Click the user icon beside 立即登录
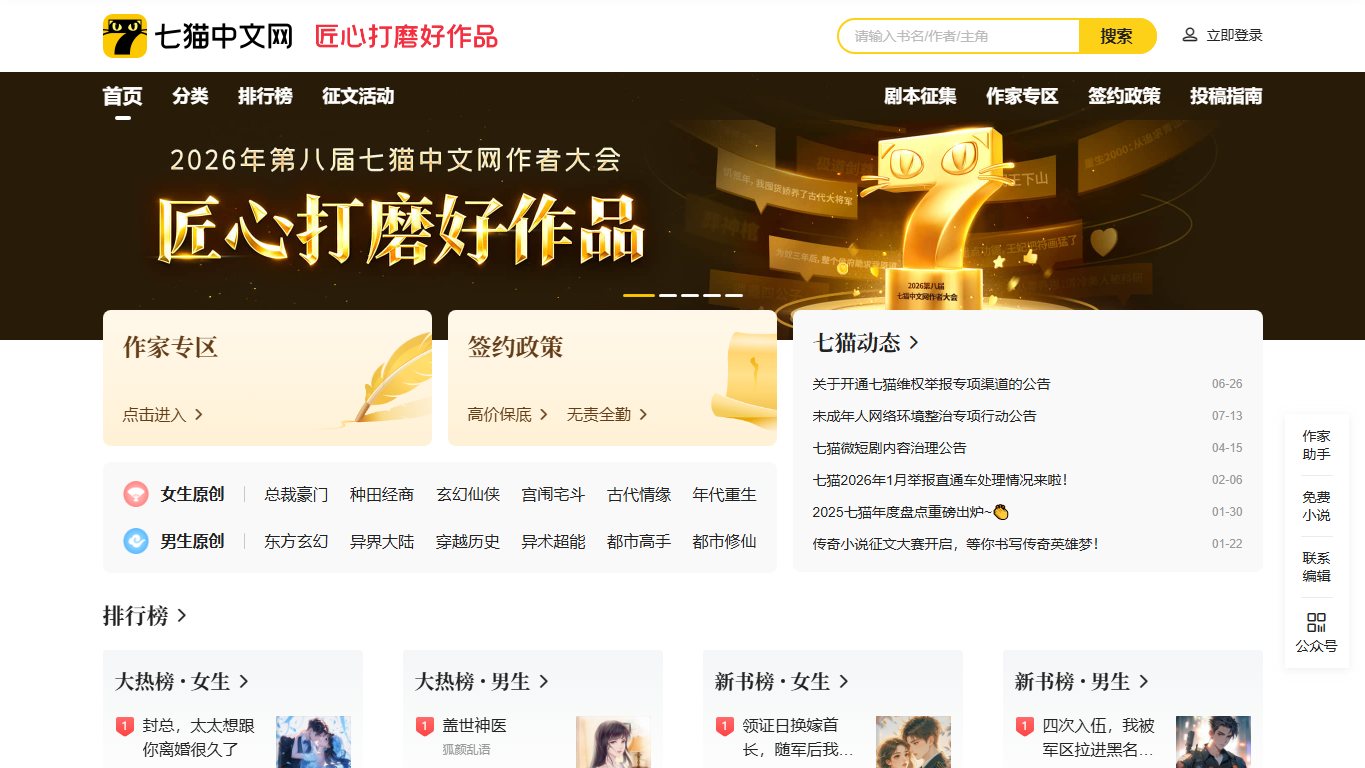This screenshot has height=768, width=1365. tap(1190, 35)
